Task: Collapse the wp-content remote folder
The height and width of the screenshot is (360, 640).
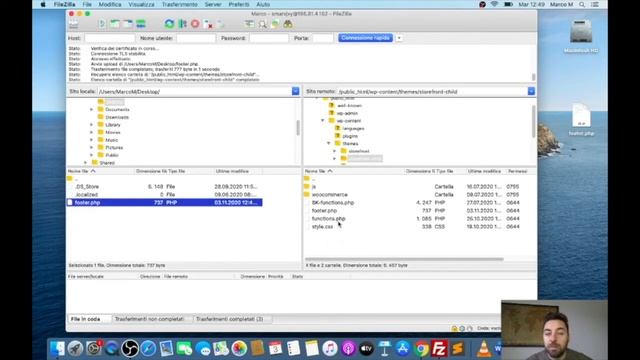Action: click(322, 121)
